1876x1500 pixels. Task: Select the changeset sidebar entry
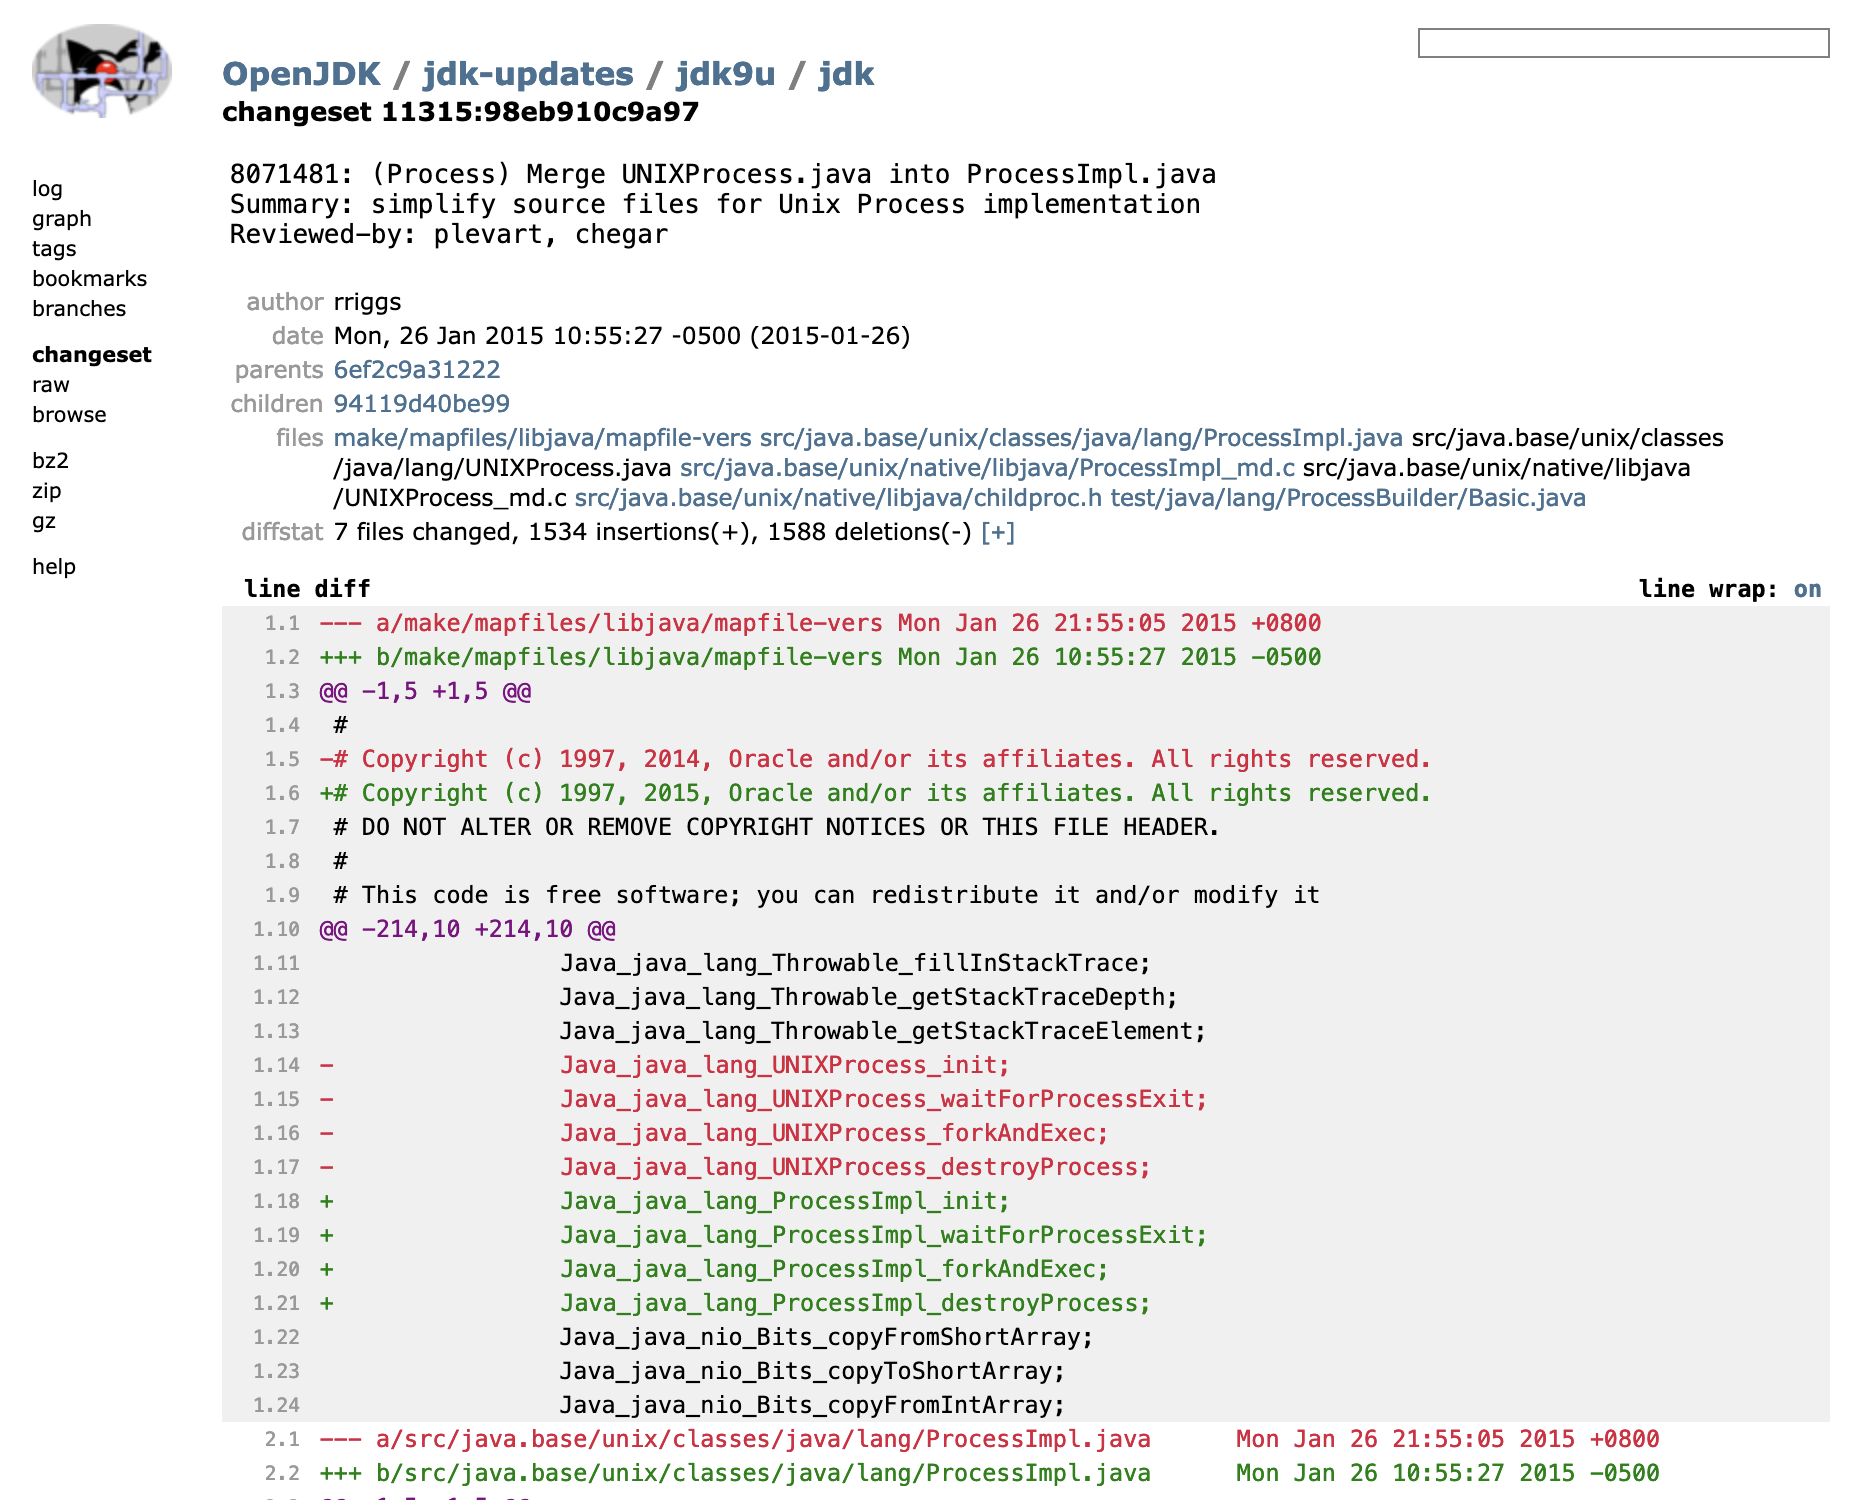[92, 355]
